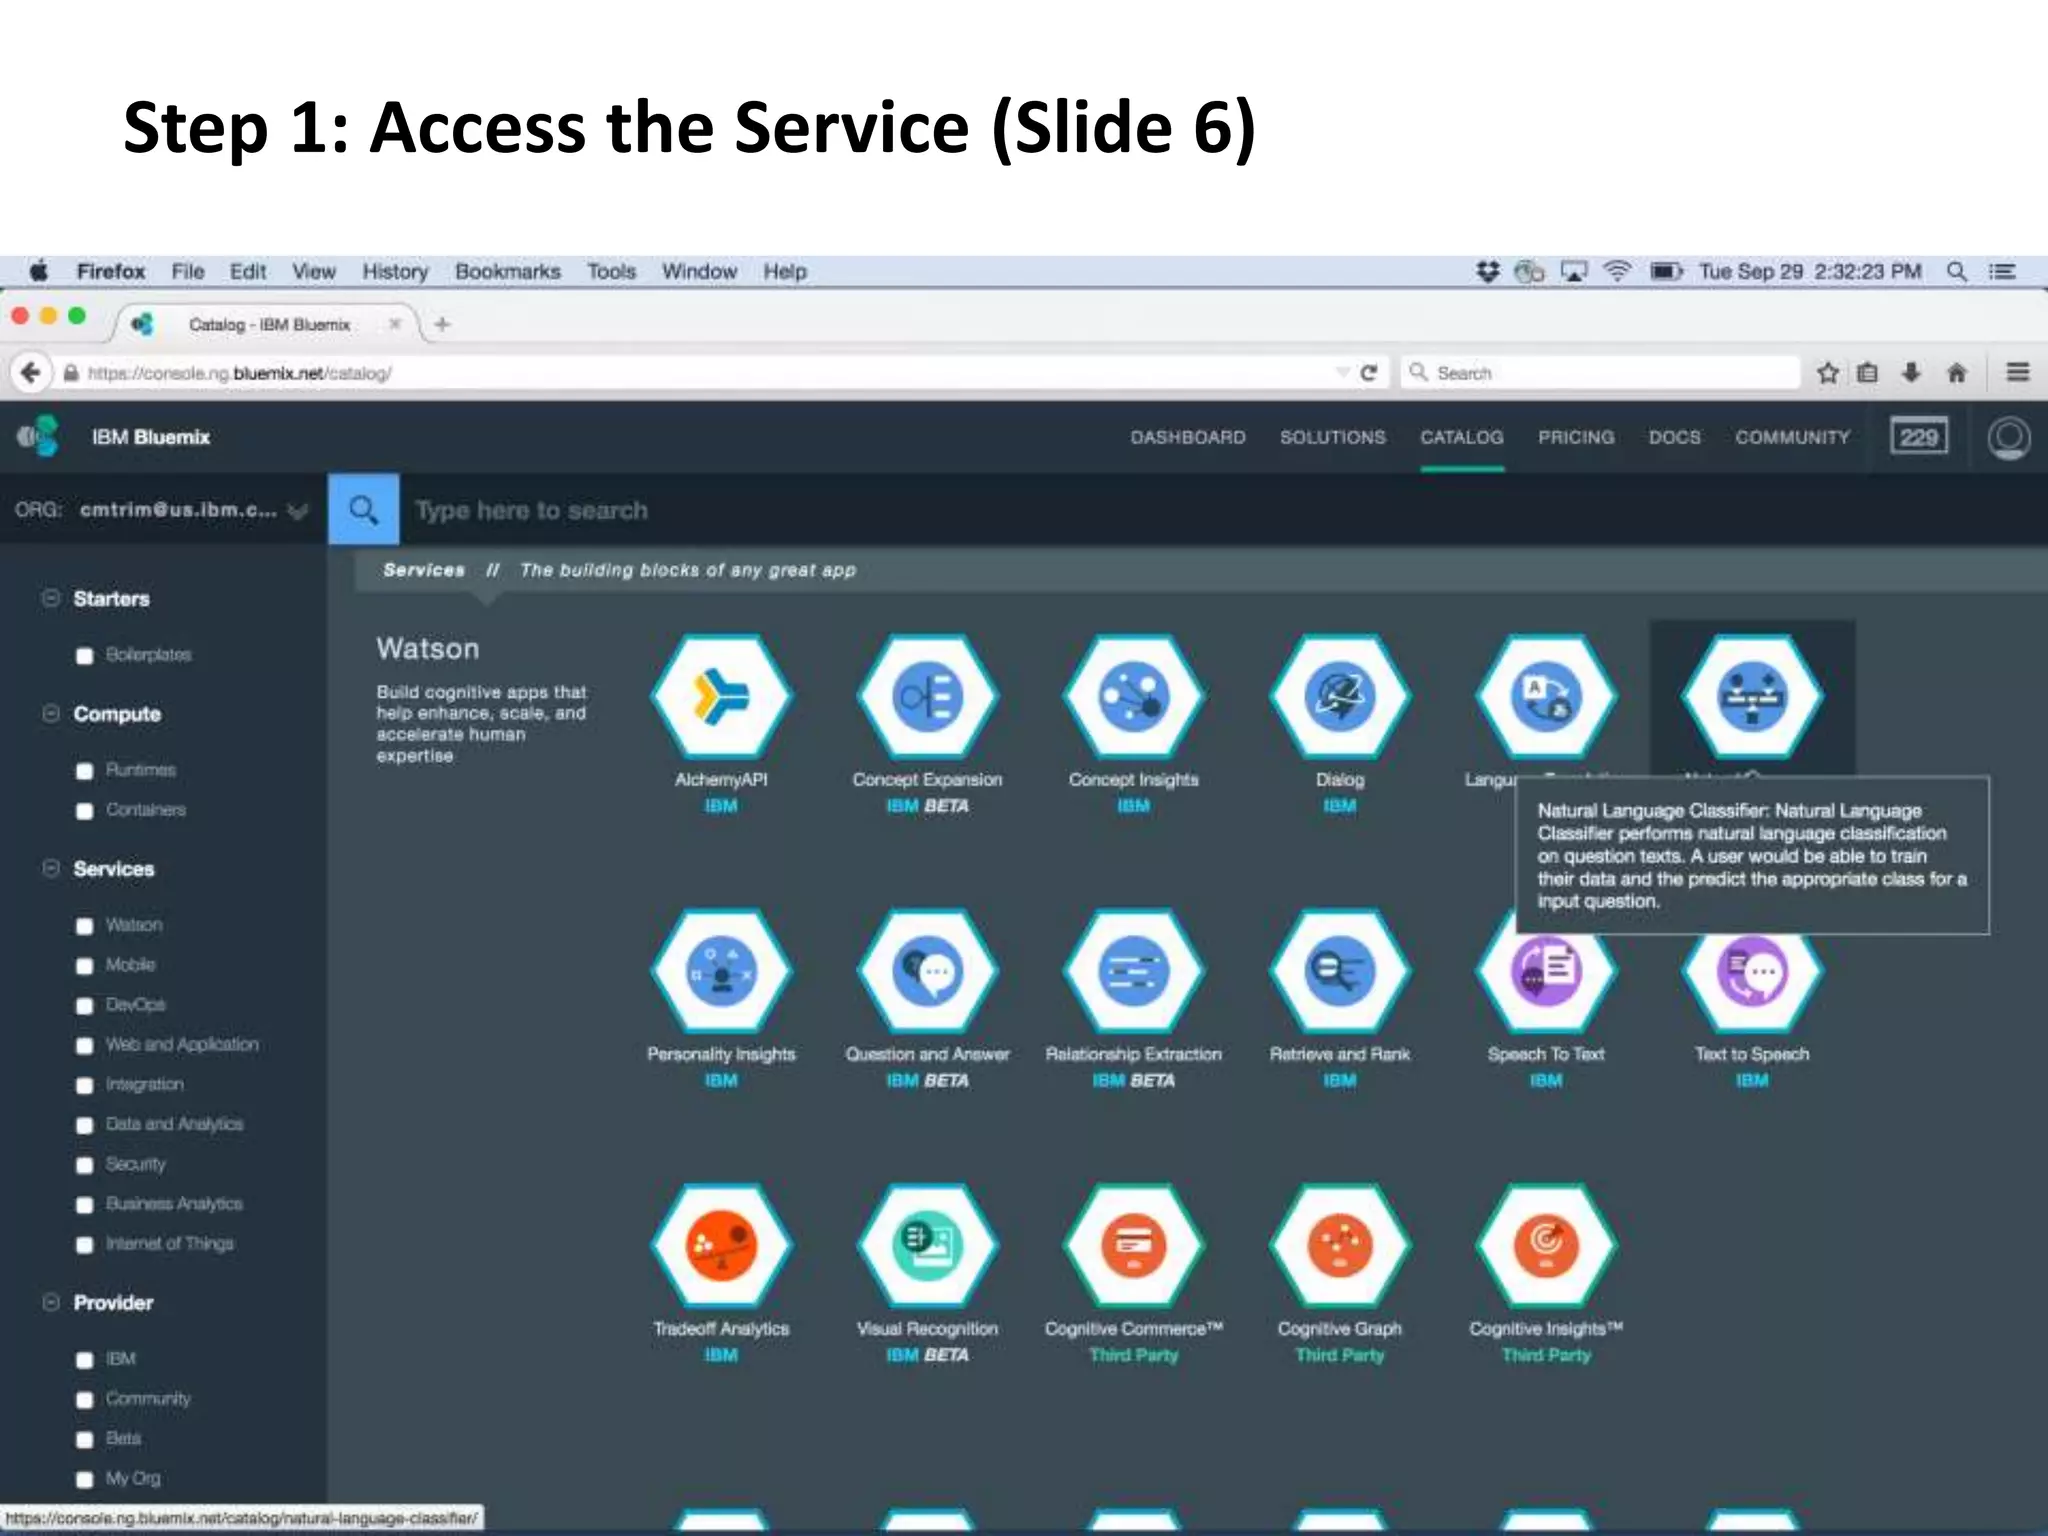Screen dimensions: 2048x1536
Task: Open the Dialog service icon
Action: [1339, 696]
